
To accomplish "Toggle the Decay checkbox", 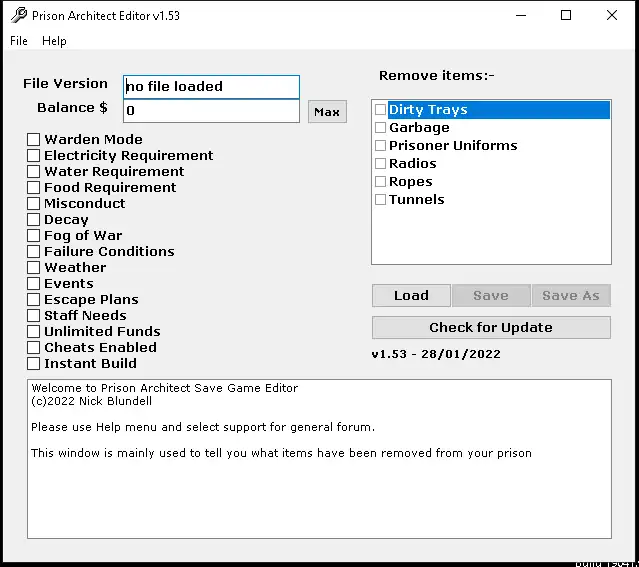I will [x=33, y=219].
